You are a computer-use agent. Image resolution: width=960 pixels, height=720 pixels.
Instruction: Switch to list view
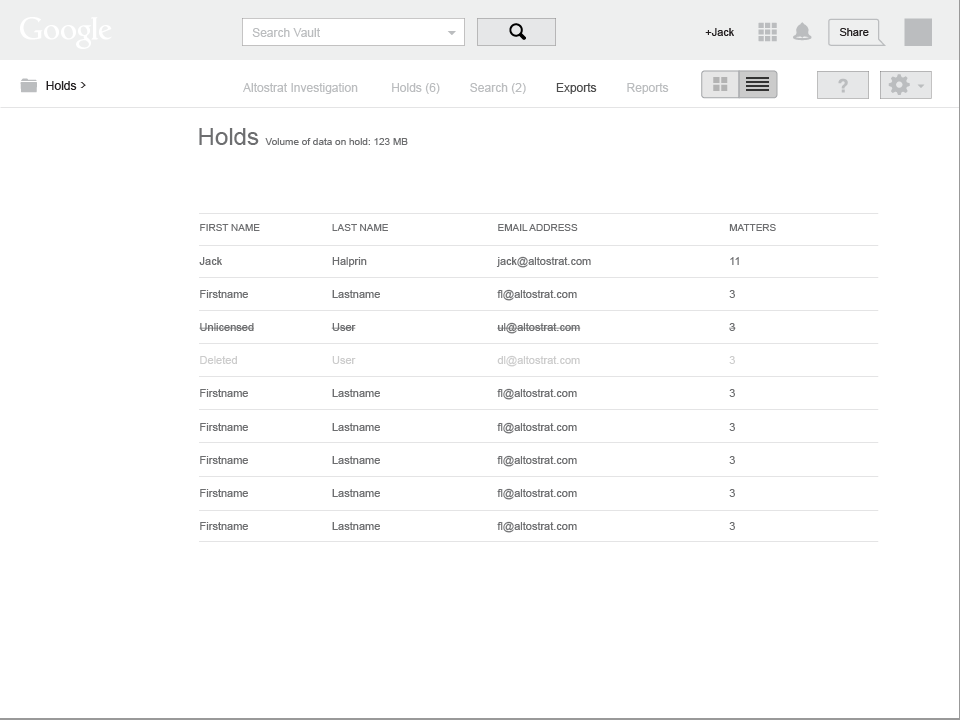pyautogui.click(x=758, y=84)
